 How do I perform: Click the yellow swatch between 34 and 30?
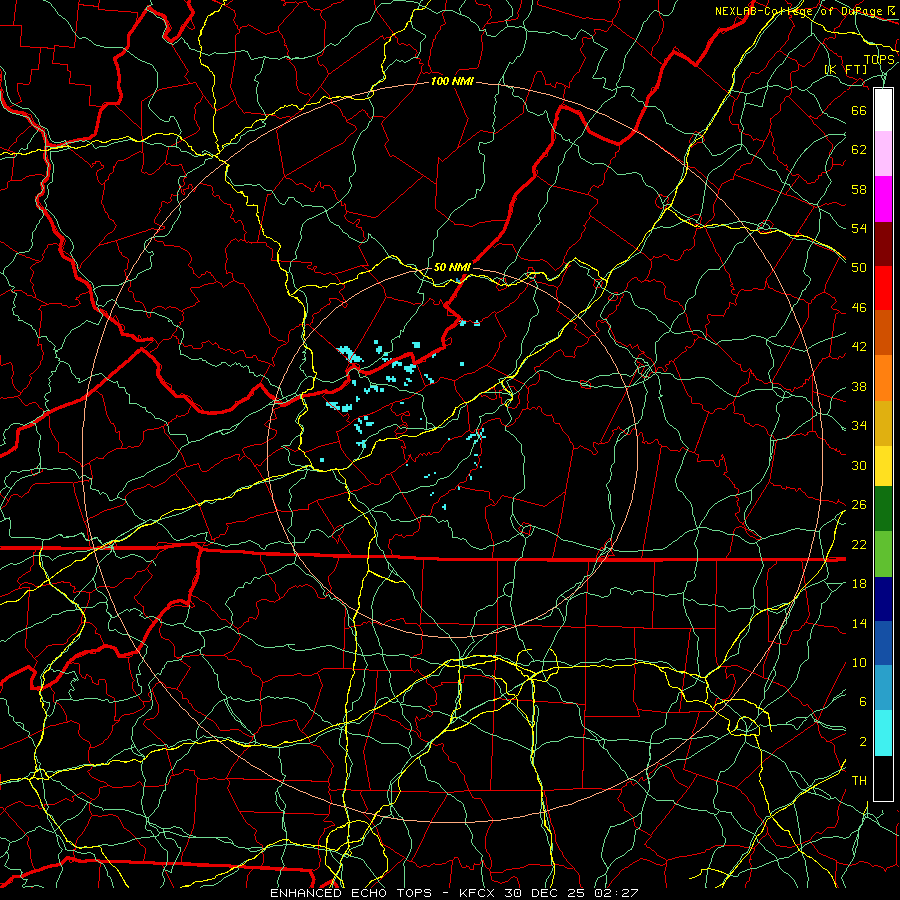click(883, 466)
